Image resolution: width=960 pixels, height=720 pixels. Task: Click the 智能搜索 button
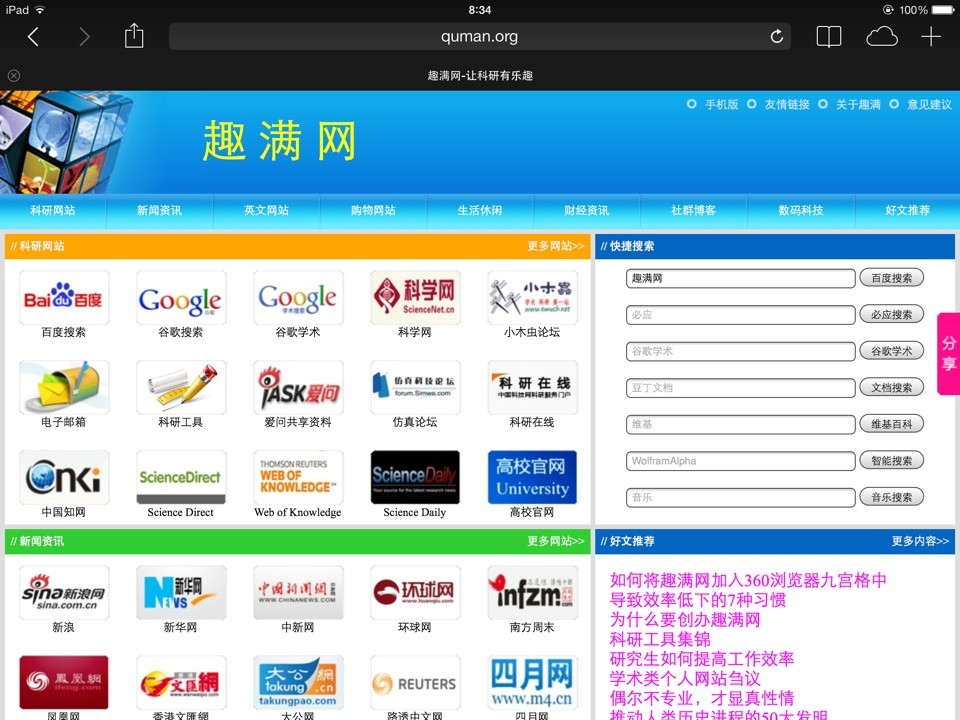click(891, 460)
